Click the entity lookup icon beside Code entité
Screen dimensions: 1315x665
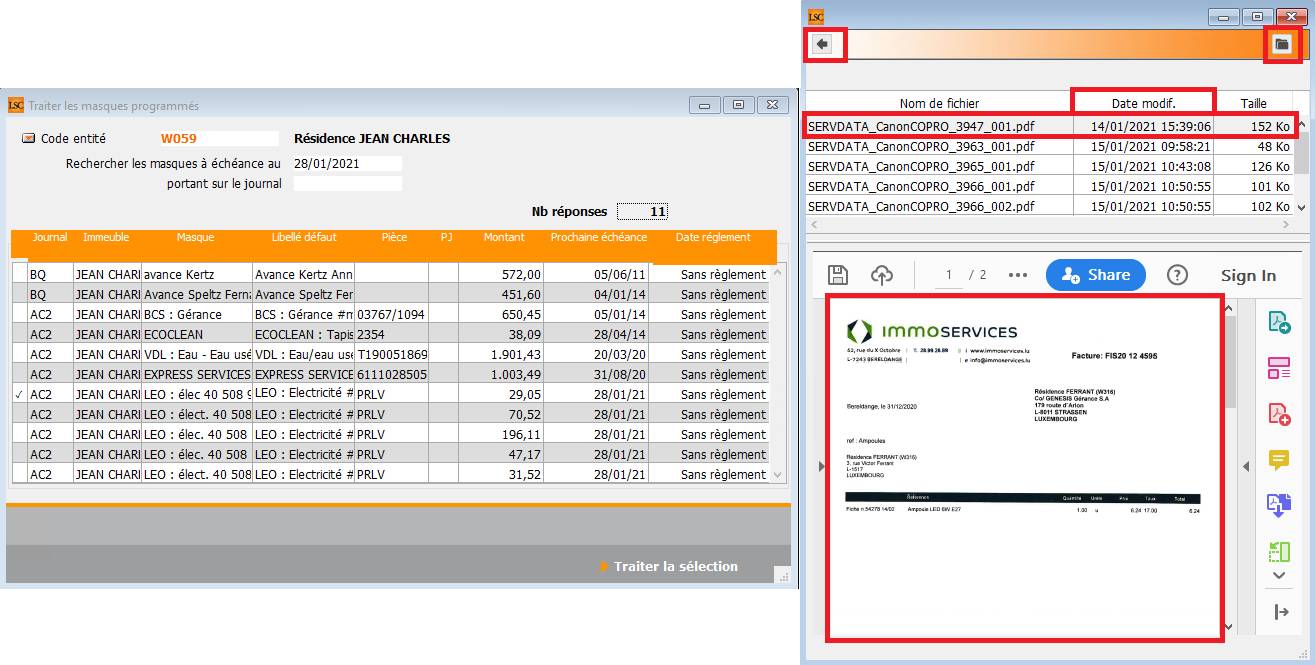[28, 139]
